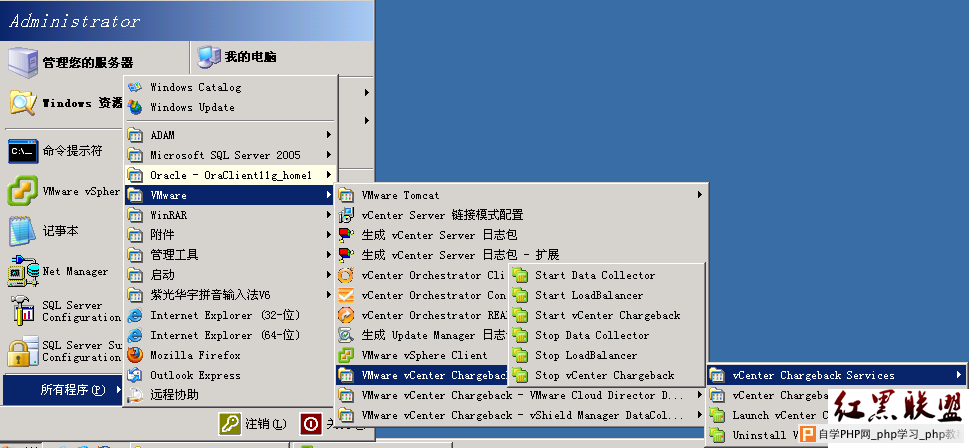Open VMware vCenter Chargeback folder entry
The height and width of the screenshot is (448, 969).
423,375
